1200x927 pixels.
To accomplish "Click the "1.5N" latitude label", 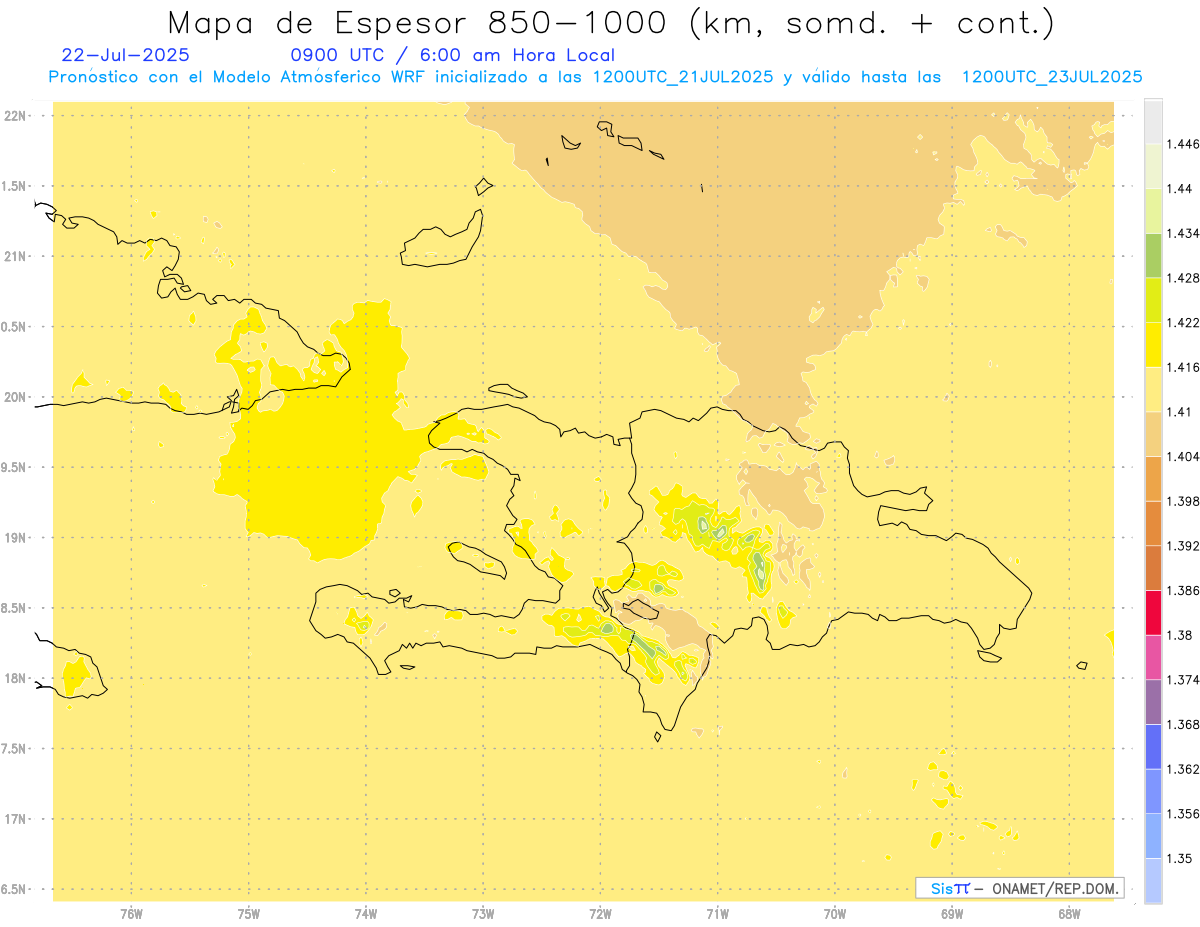I will (15, 186).
